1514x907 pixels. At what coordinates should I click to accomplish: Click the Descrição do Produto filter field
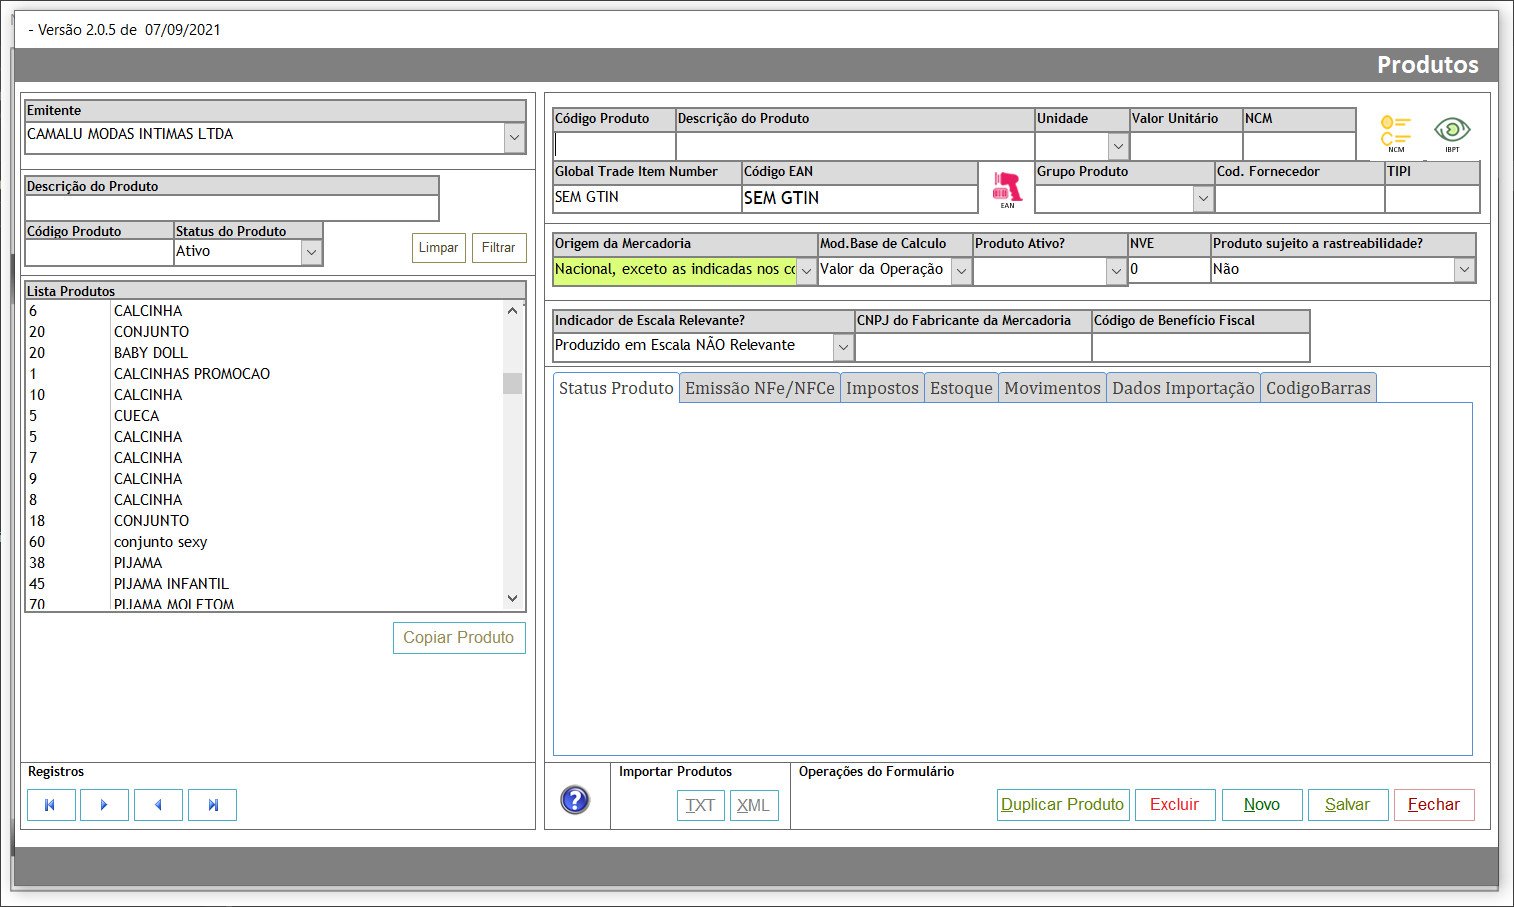(231, 208)
